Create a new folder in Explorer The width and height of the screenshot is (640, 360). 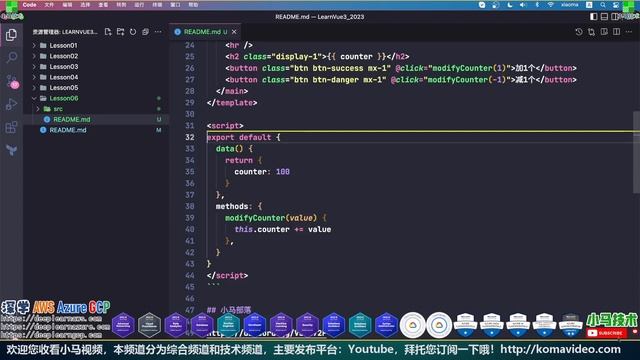pyautogui.click(x=120, y=32)
